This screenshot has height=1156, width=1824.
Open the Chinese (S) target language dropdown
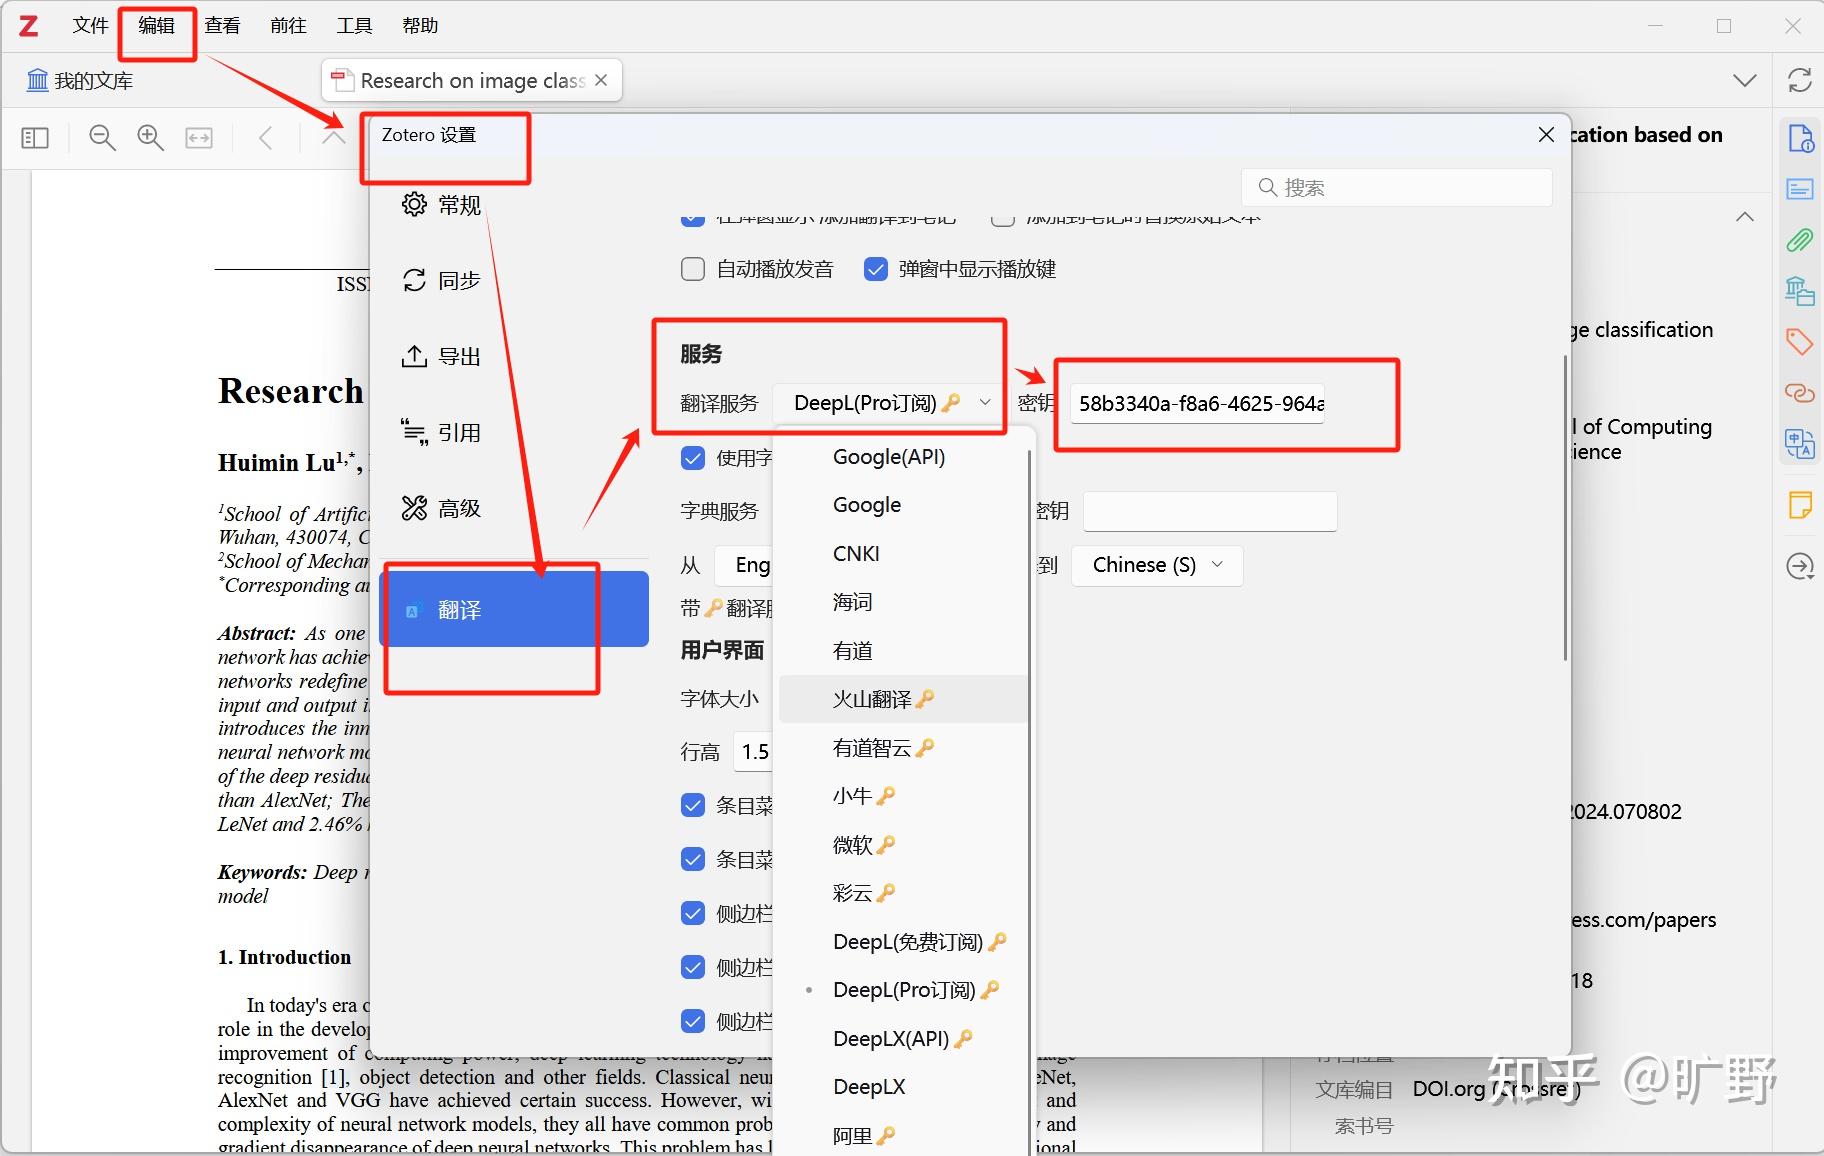[x=1155, y=565]
